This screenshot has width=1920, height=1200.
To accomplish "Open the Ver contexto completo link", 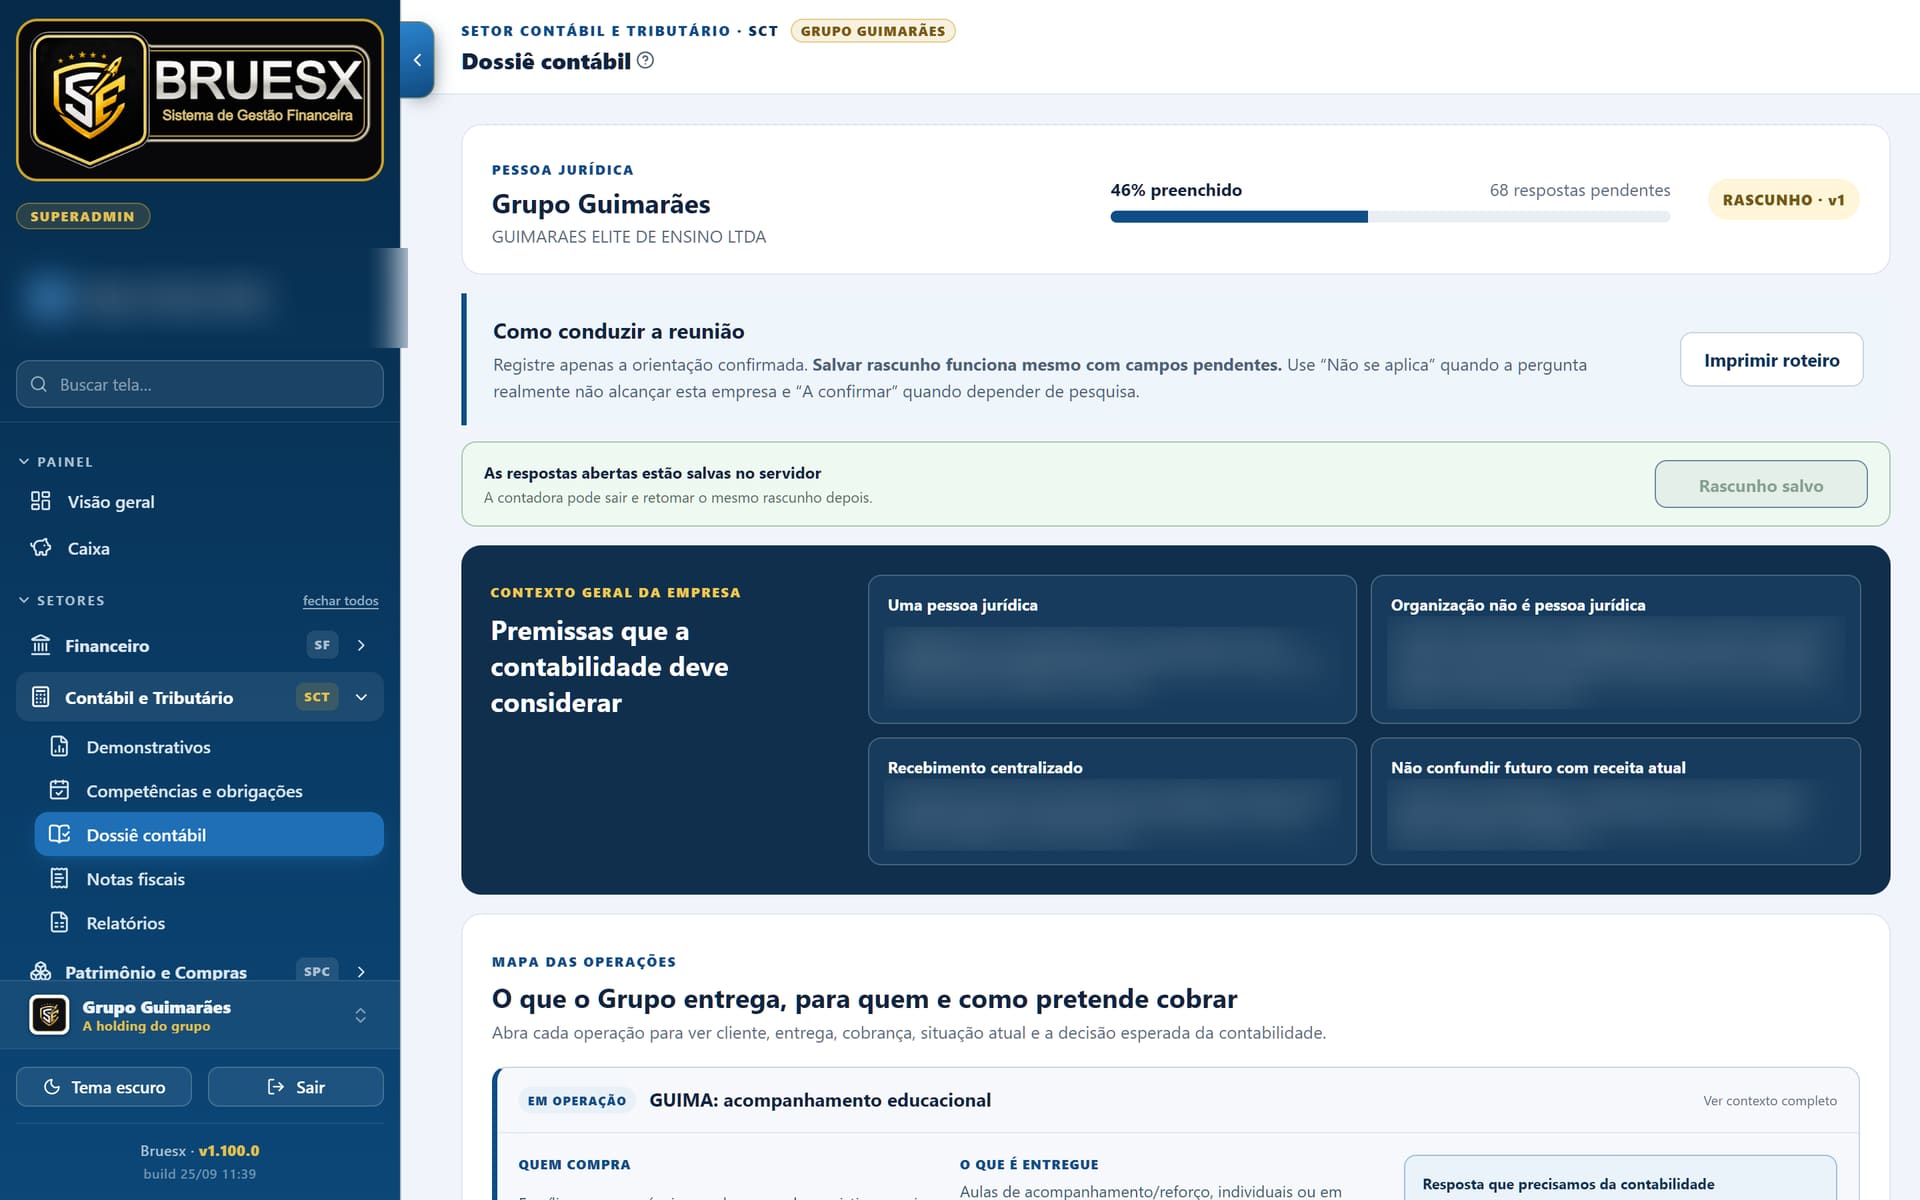I will pos(1770,1101).
